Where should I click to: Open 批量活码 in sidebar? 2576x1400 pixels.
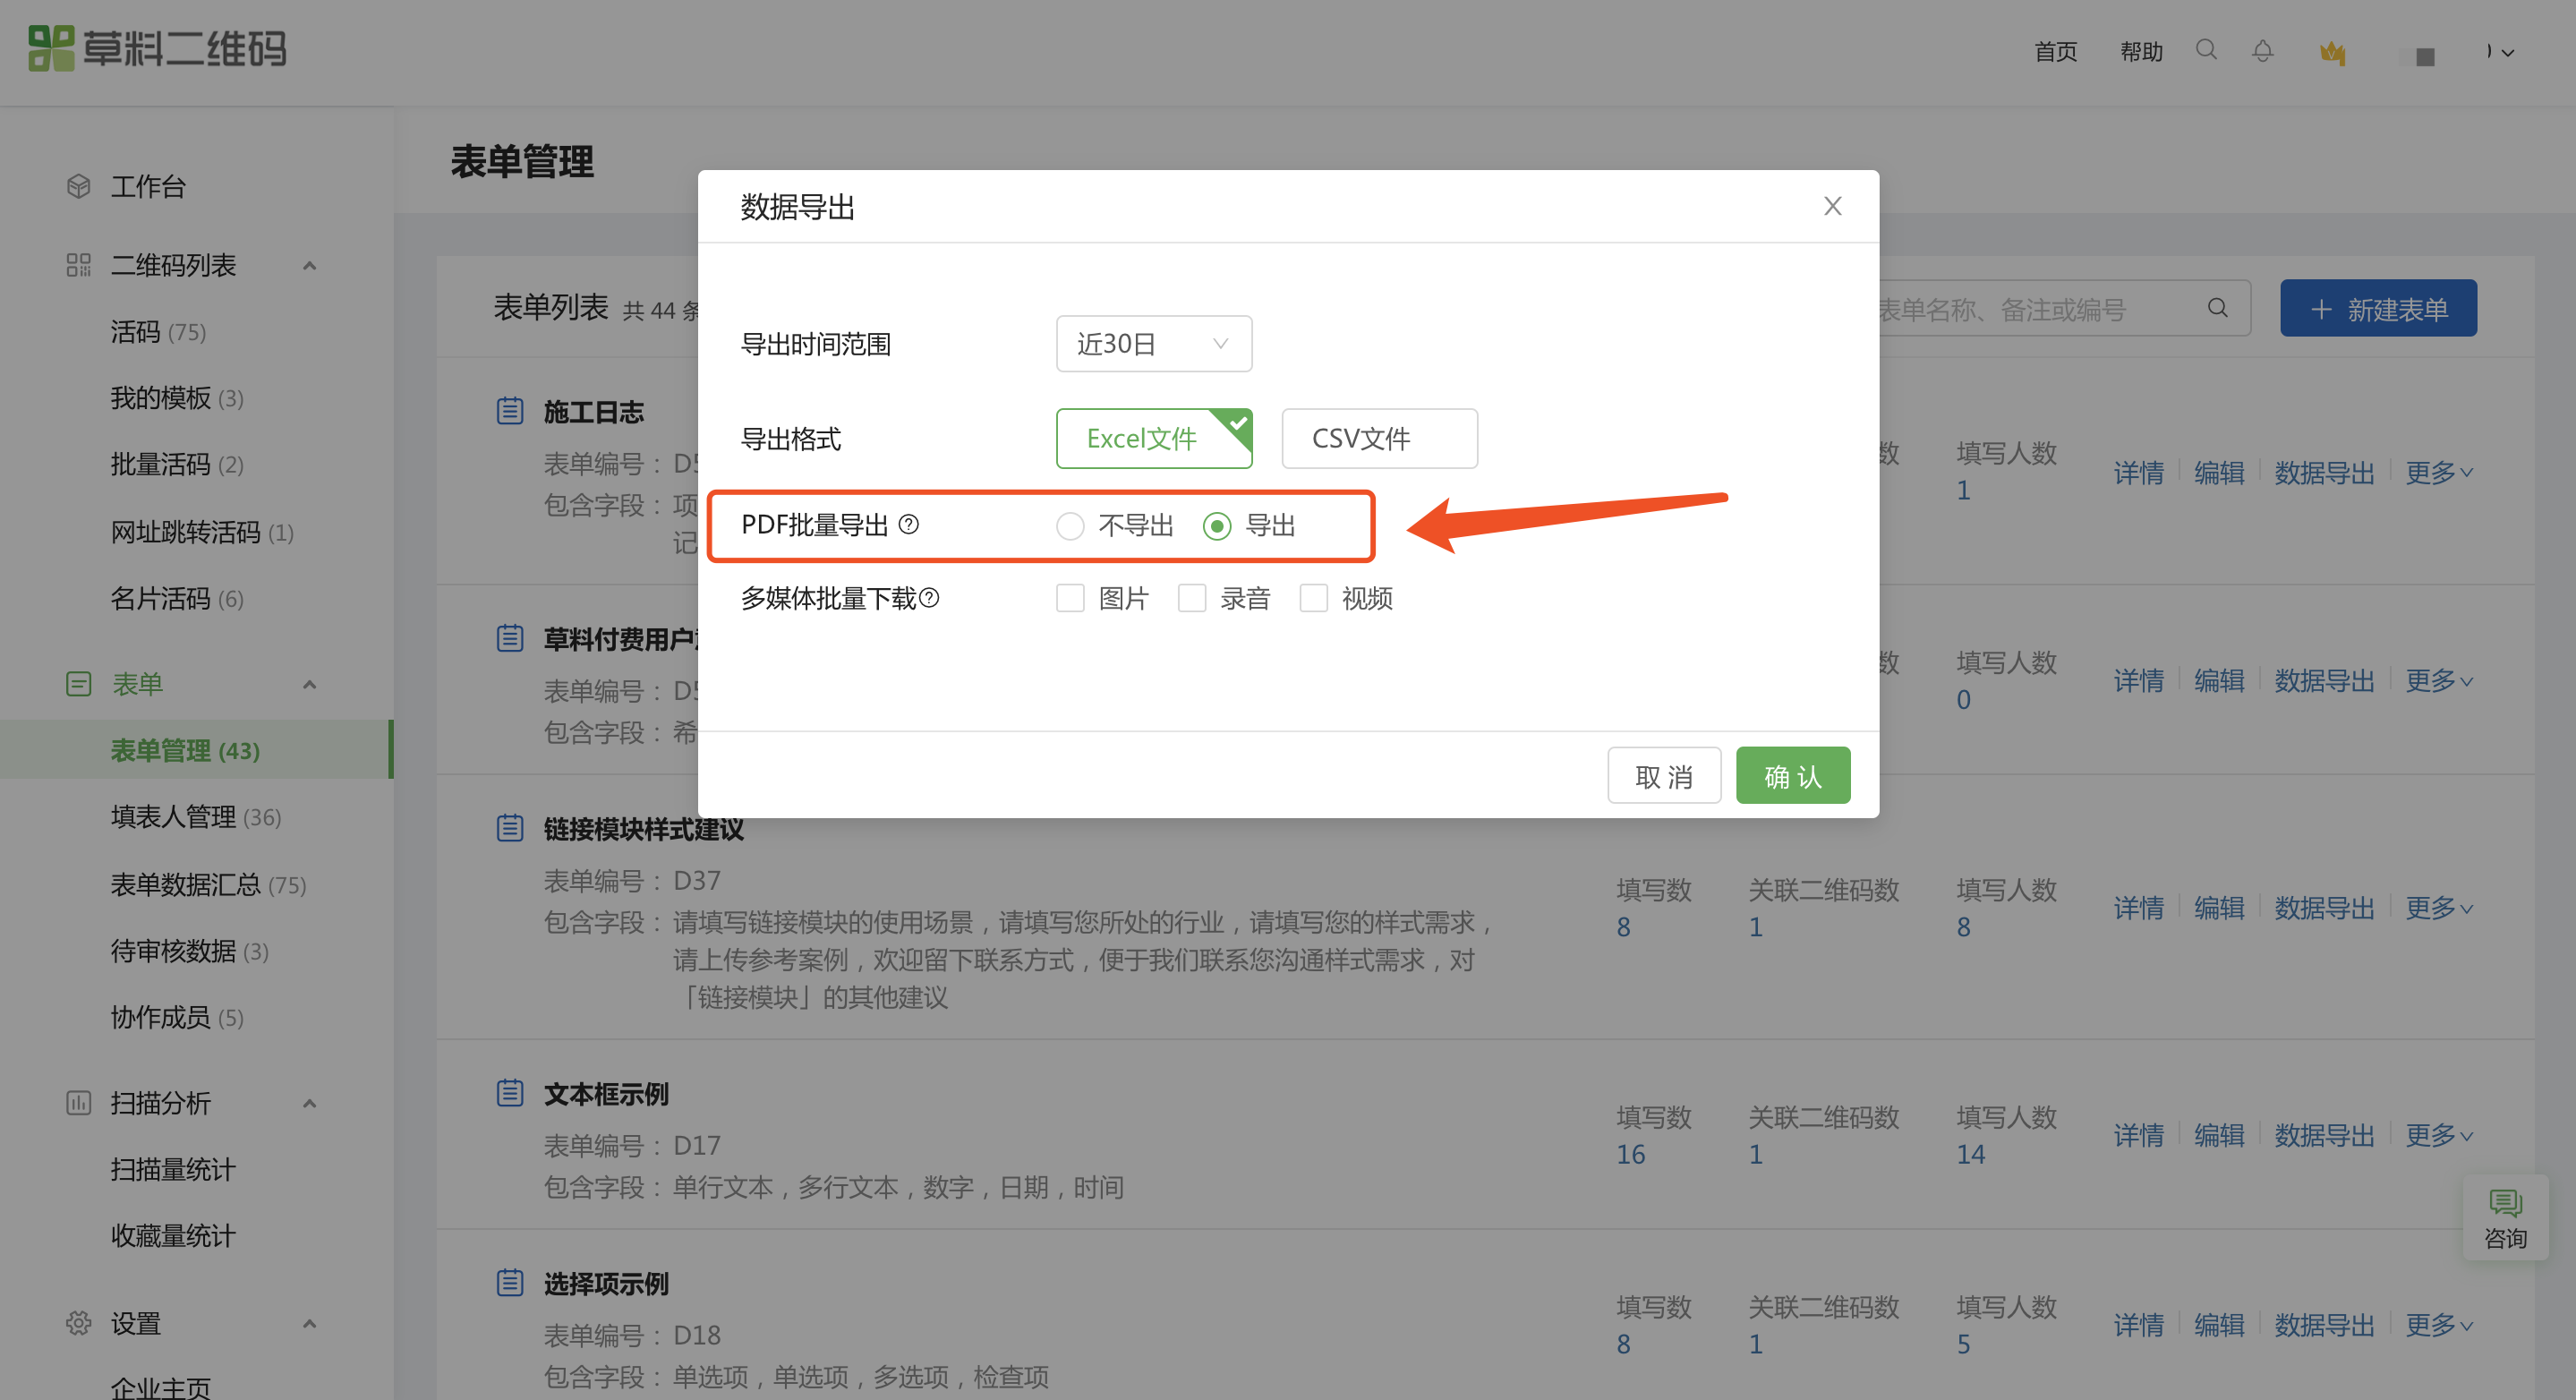(x=177, y=465)
